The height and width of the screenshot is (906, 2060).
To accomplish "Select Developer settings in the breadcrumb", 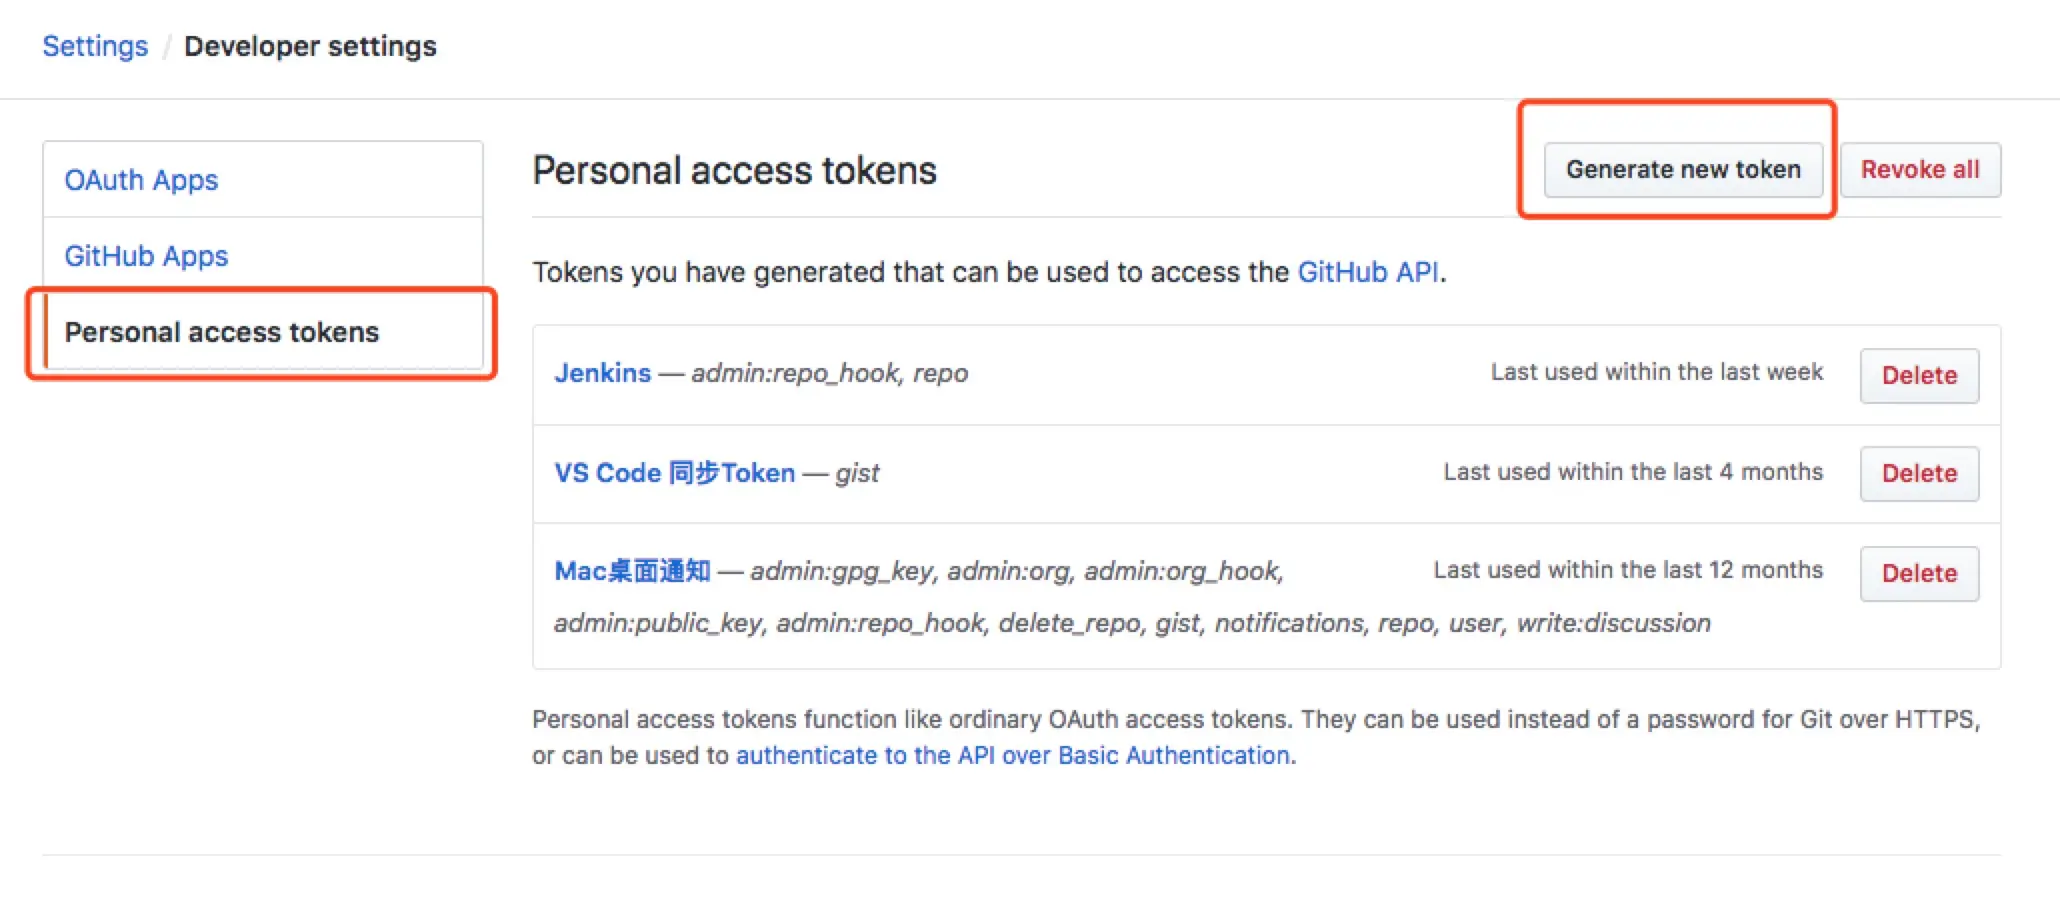I will (311, 46).
